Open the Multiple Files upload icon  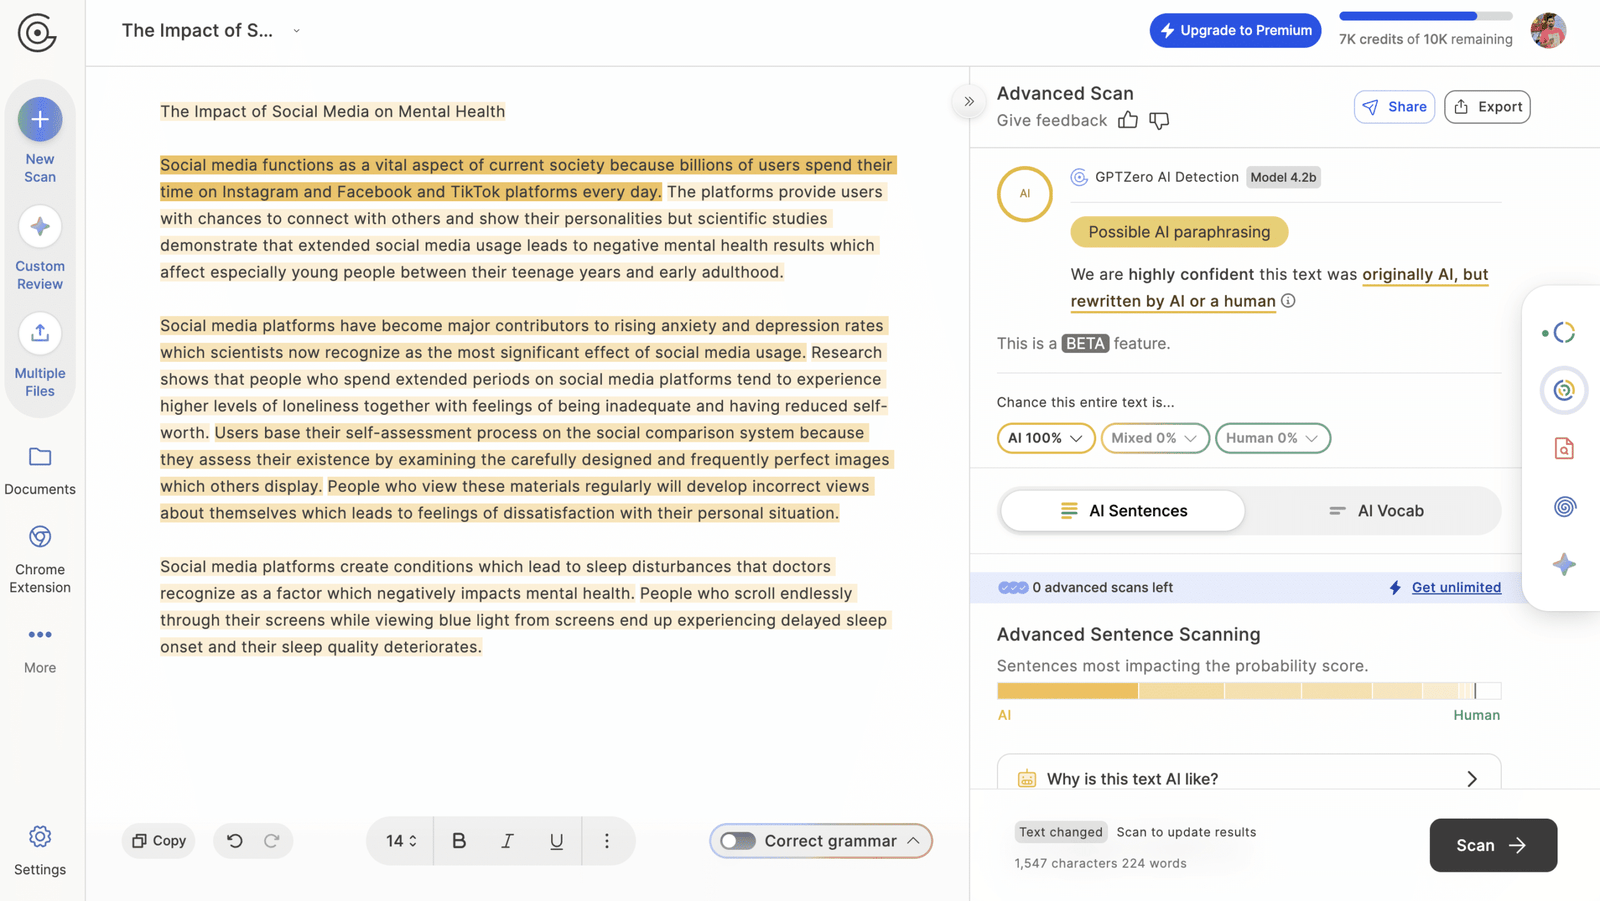pyautogui.click(x=40, y=334)
